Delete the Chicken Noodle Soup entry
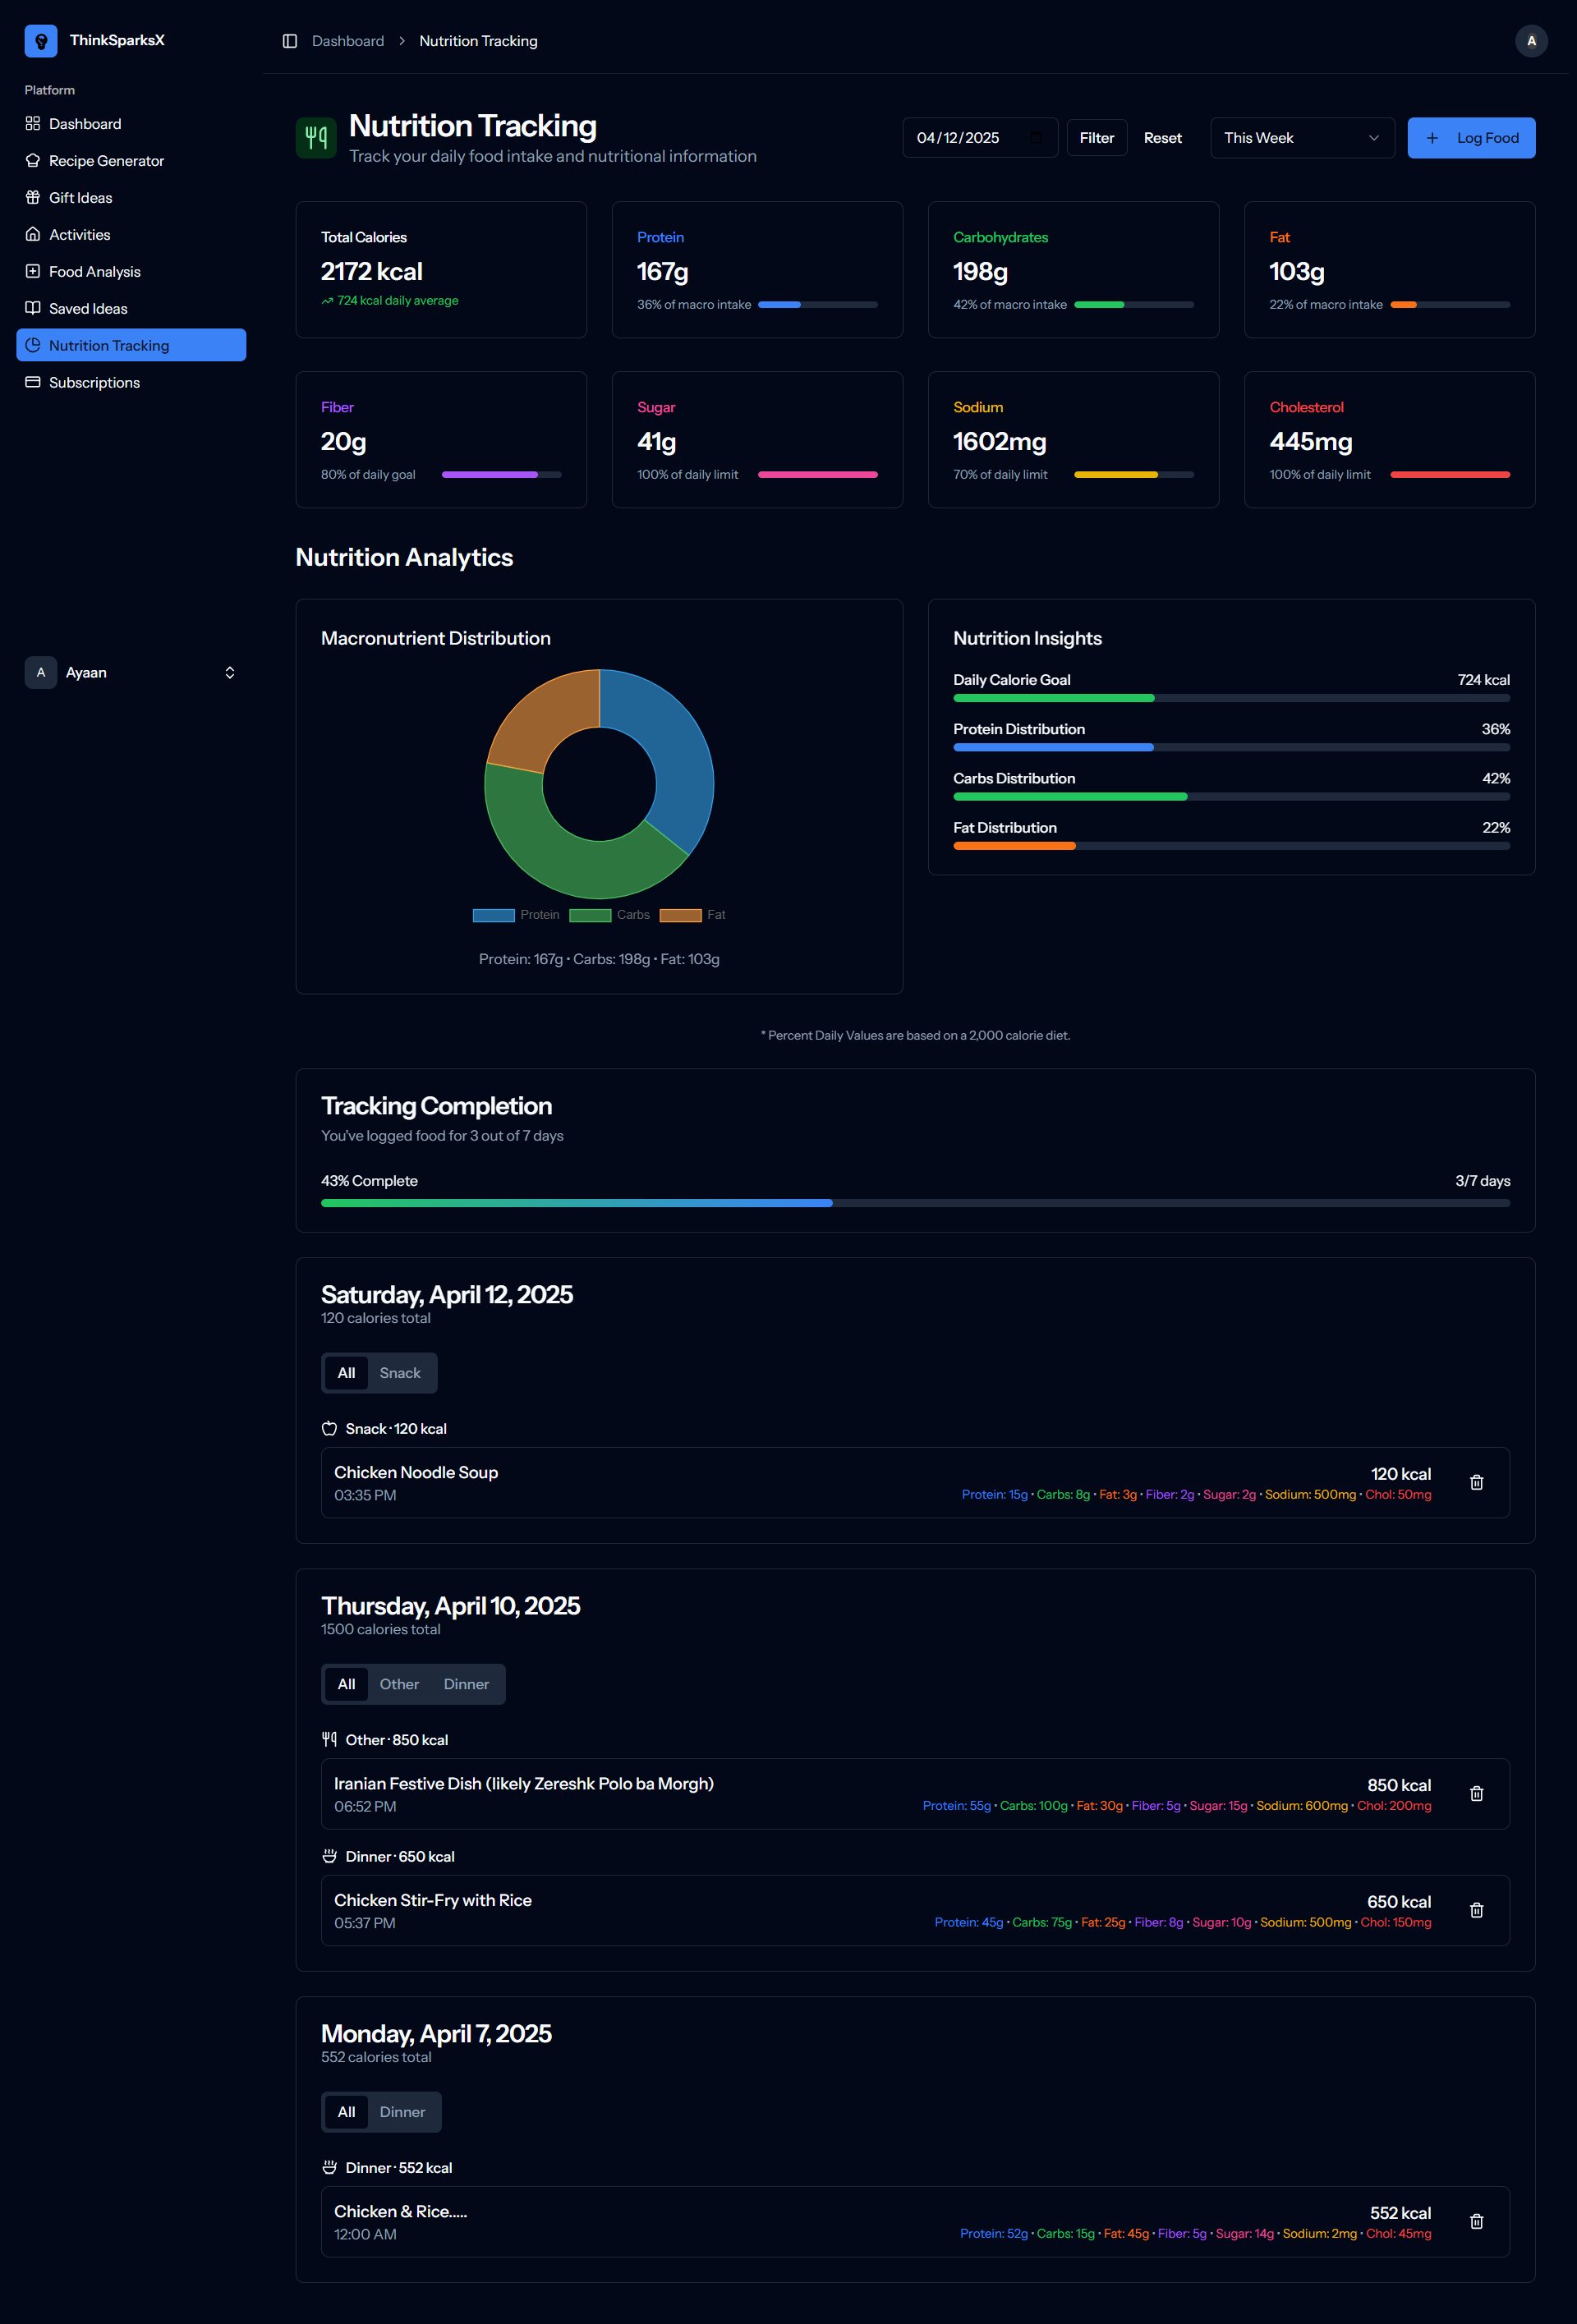The height and width of the screenshot is (2324, 1577). 1476,1482
